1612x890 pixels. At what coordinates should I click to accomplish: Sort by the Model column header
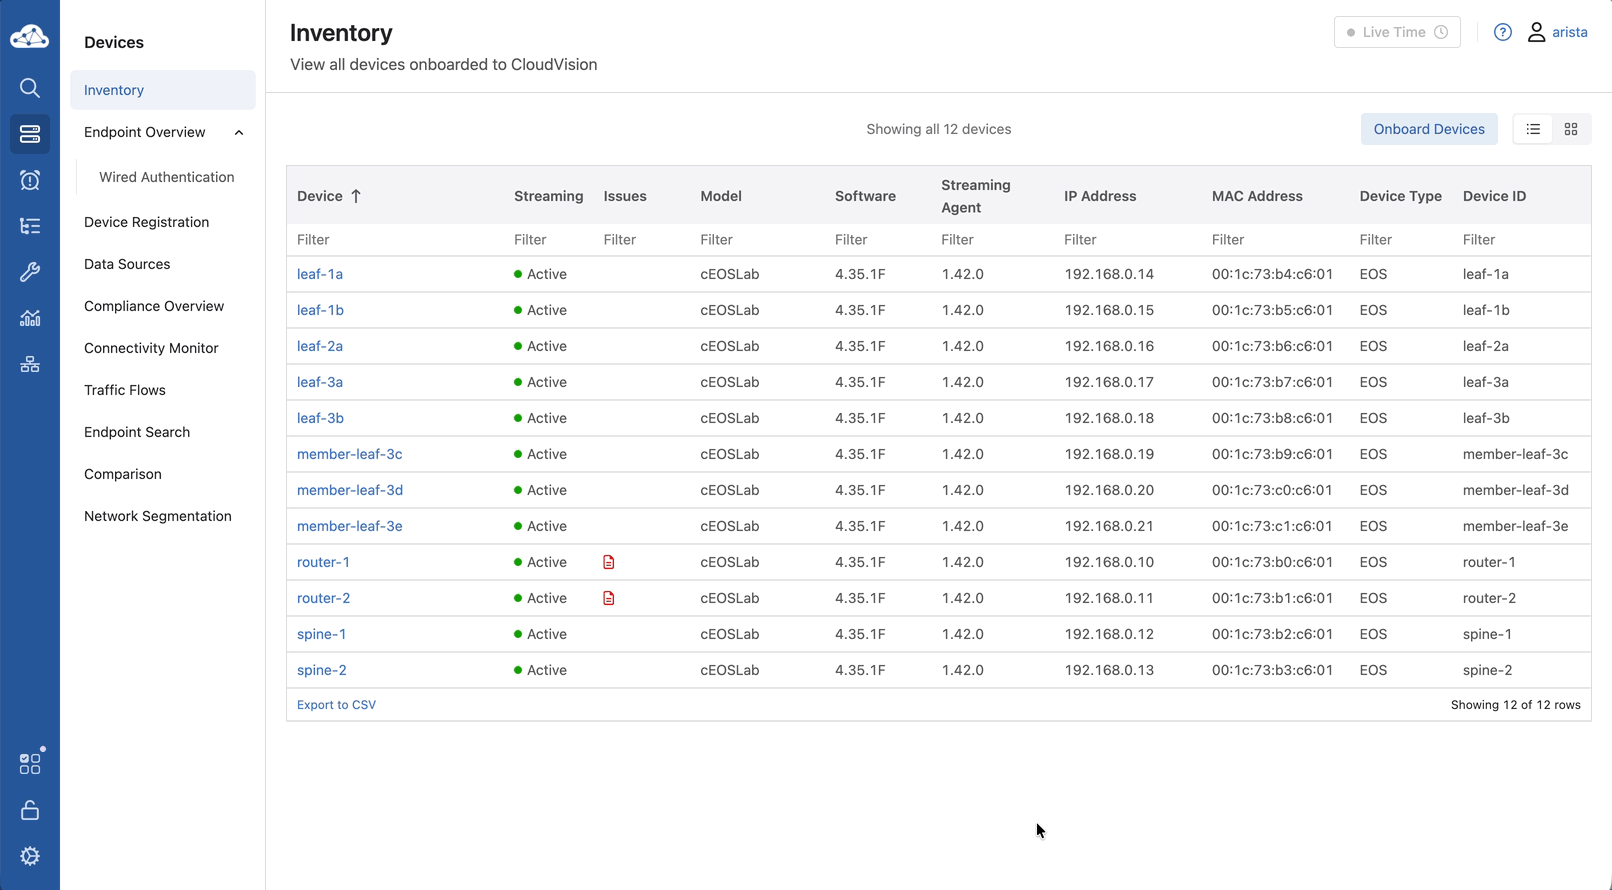tap(721, 196)
